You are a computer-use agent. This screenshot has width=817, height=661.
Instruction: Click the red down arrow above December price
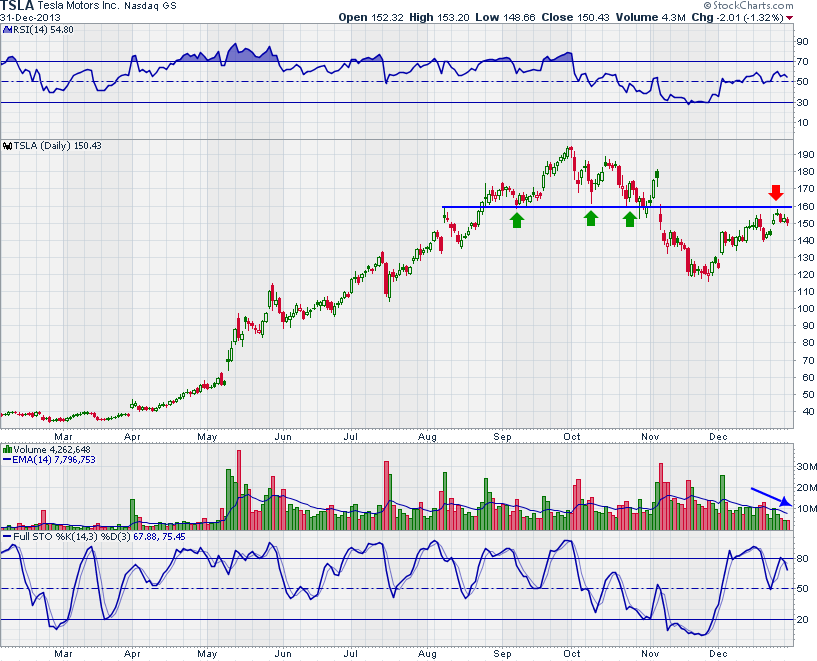[x=776, y=192]
